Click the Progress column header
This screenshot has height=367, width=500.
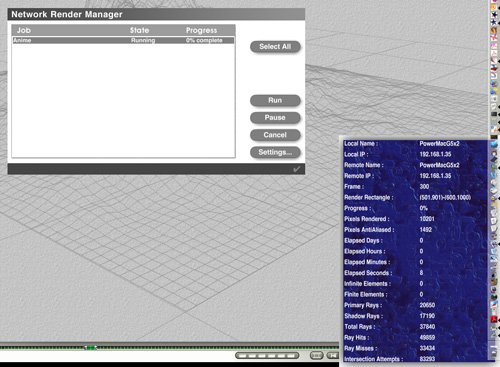201,30
